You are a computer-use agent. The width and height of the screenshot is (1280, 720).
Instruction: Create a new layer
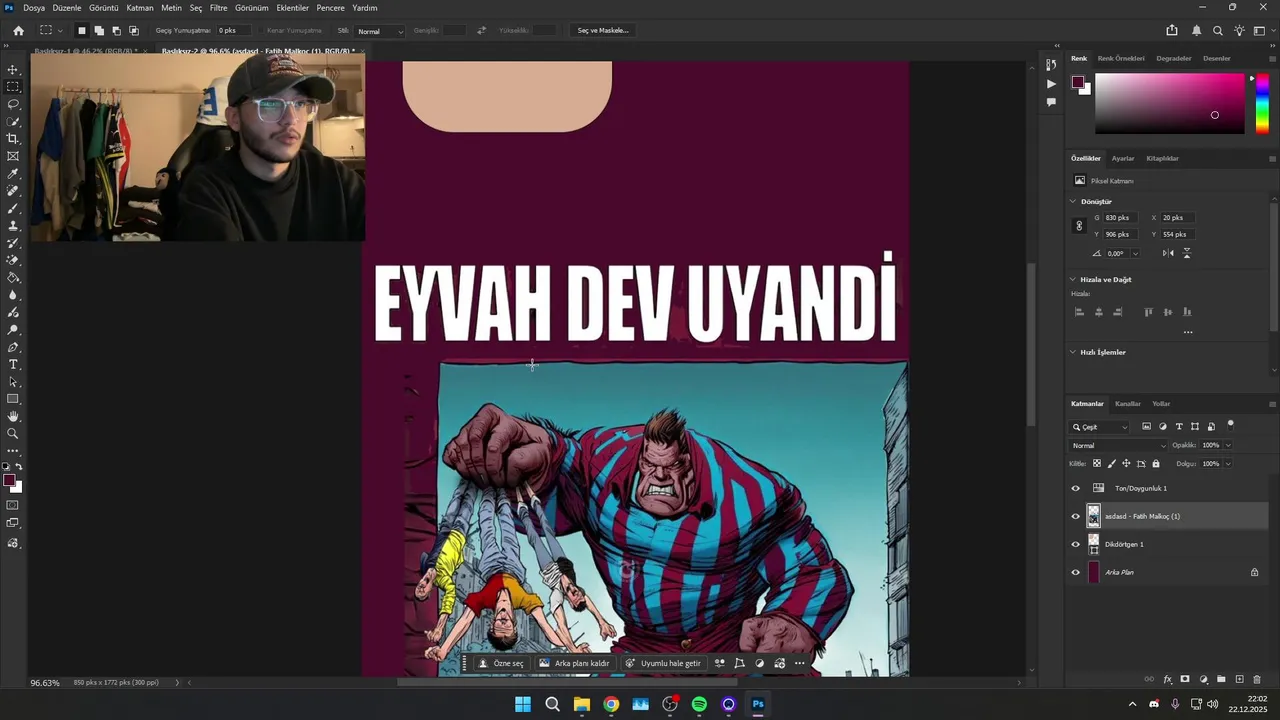coord(1239,679)
